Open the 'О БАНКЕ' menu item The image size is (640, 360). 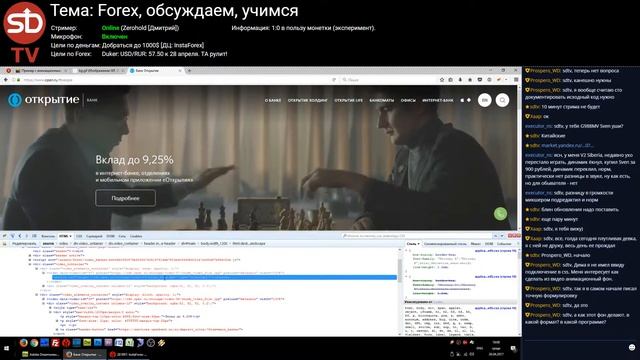tap(273, 100)
